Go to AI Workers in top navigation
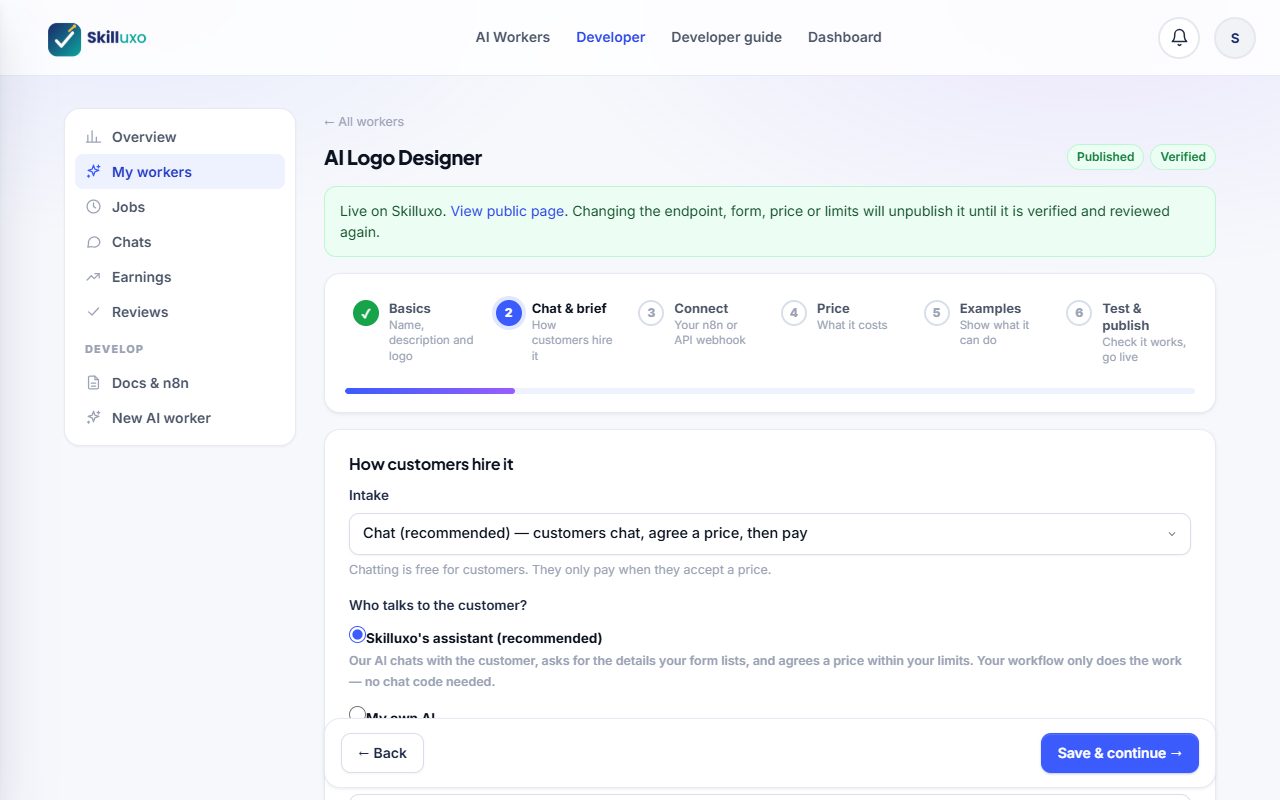The height and width of the screenshot is (800, 1280). point(513,37)
